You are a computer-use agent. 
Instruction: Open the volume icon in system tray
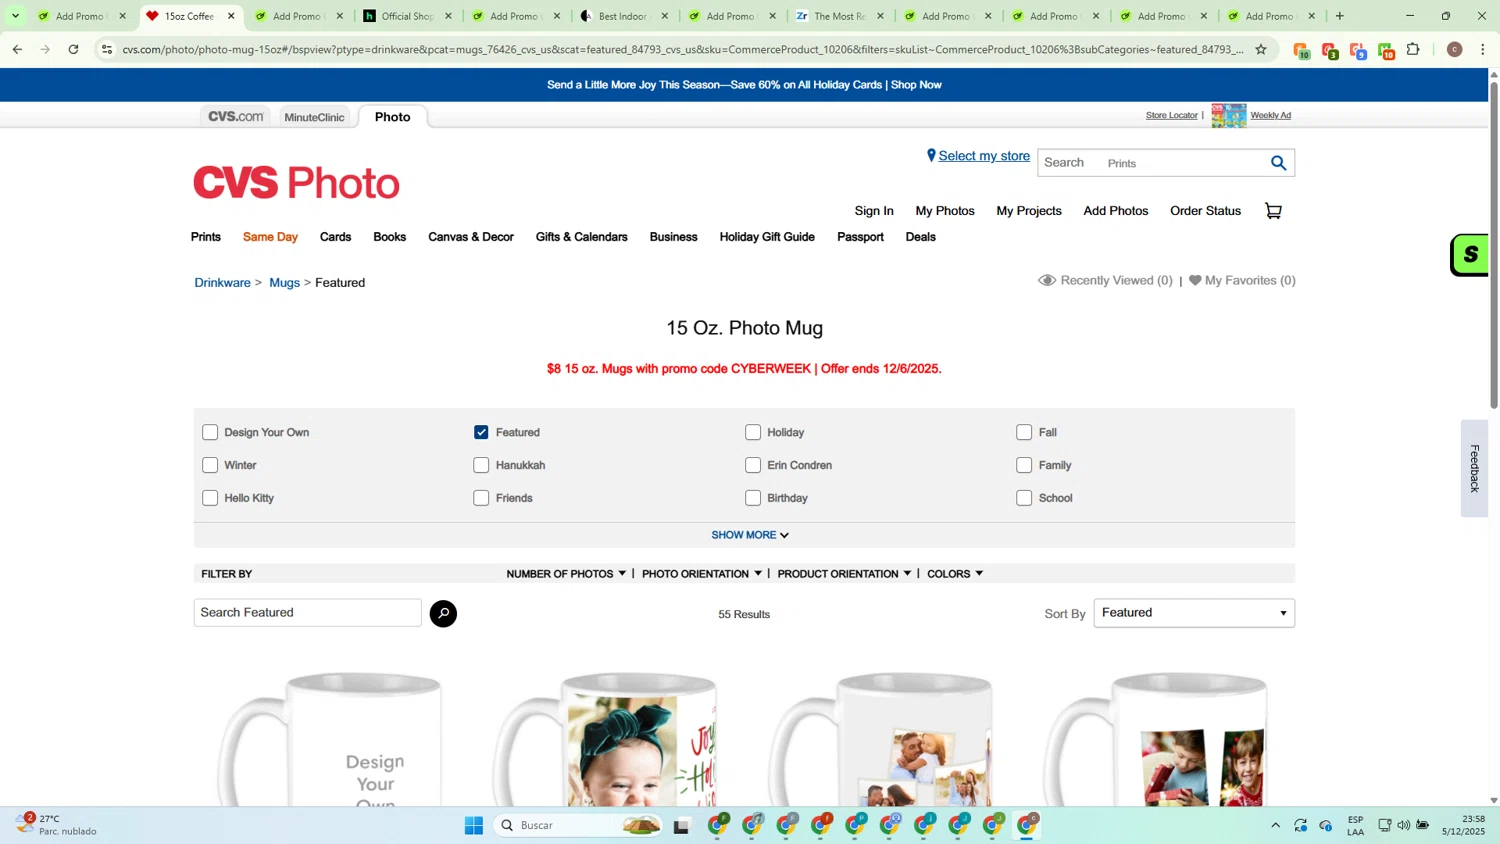click(x=1403, y=825)
